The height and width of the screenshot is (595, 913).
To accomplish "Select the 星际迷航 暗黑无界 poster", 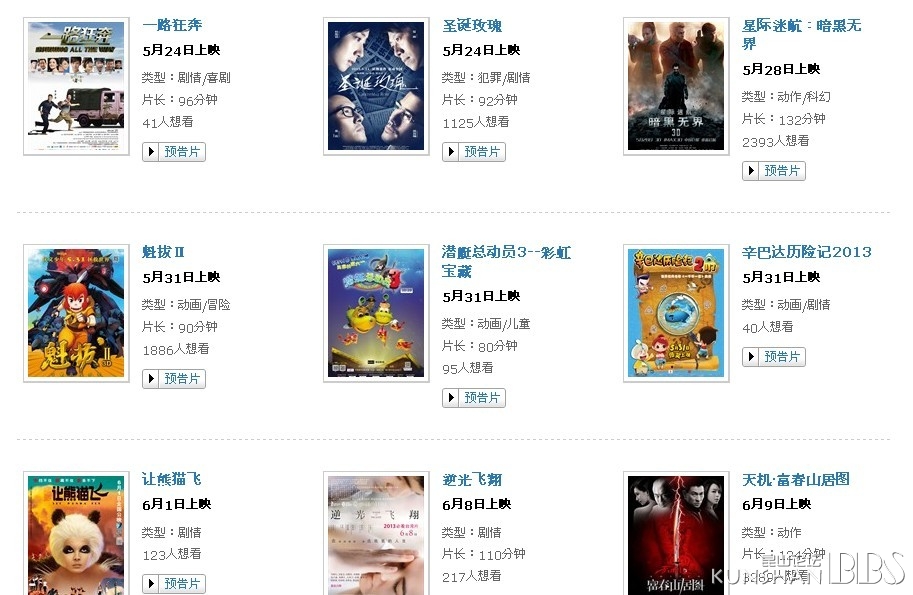I will tap(676, 86).
